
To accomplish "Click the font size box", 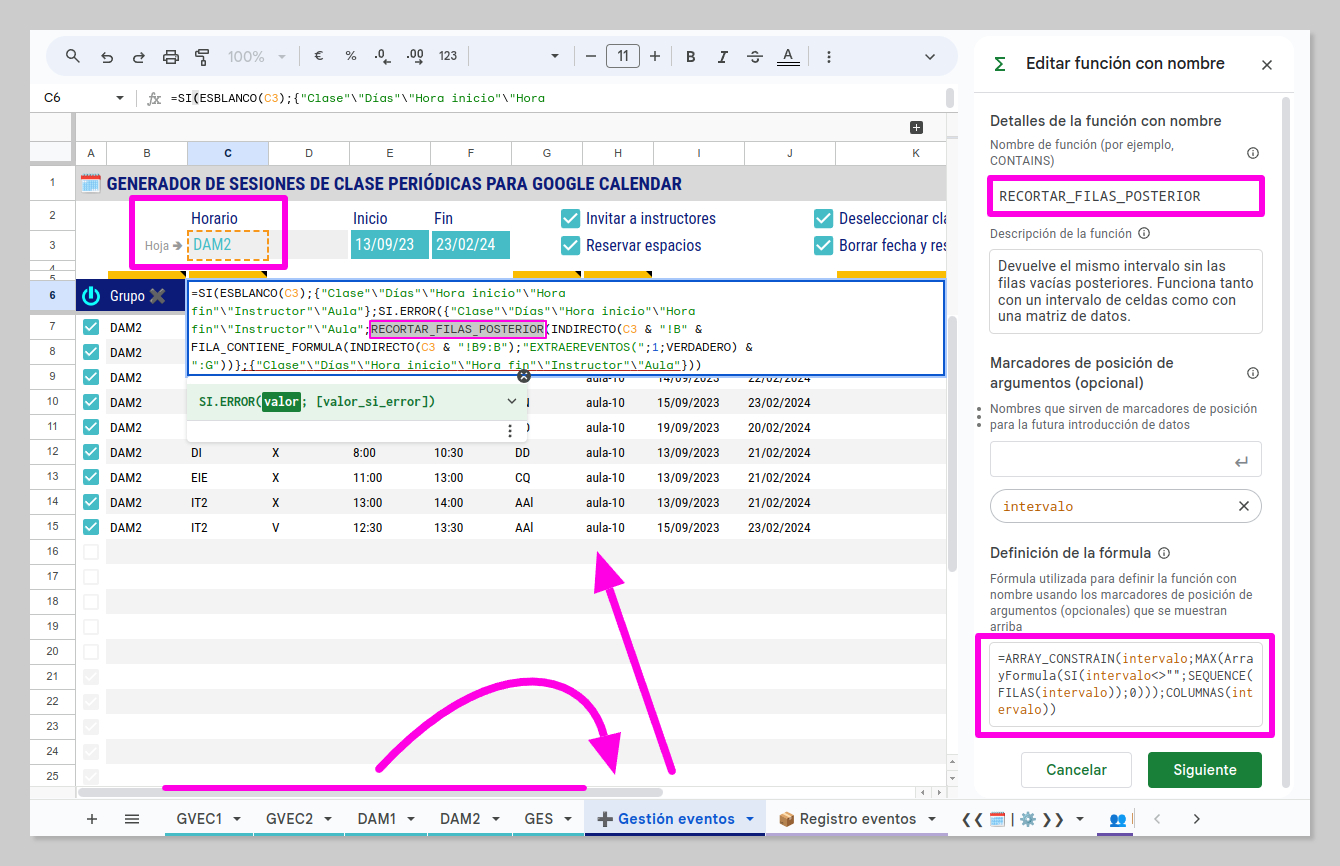I will (x=623, y=56).
